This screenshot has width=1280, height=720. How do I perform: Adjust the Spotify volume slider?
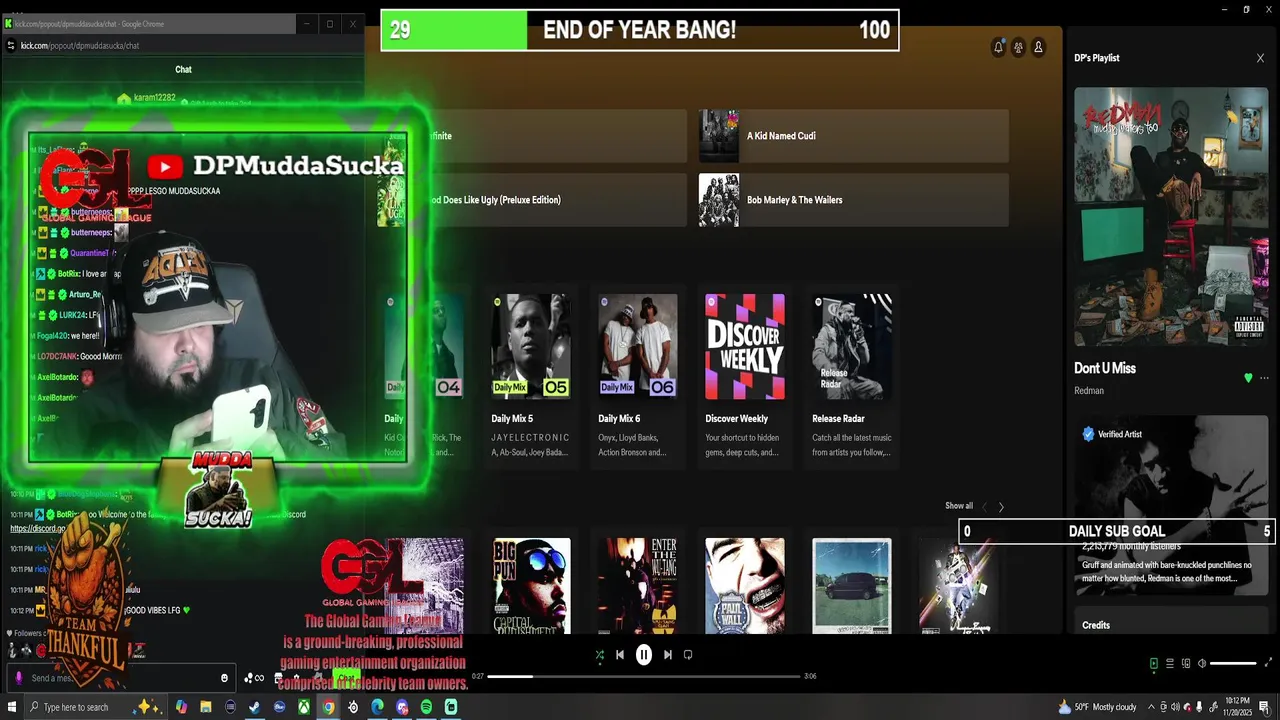(1233, 663)
